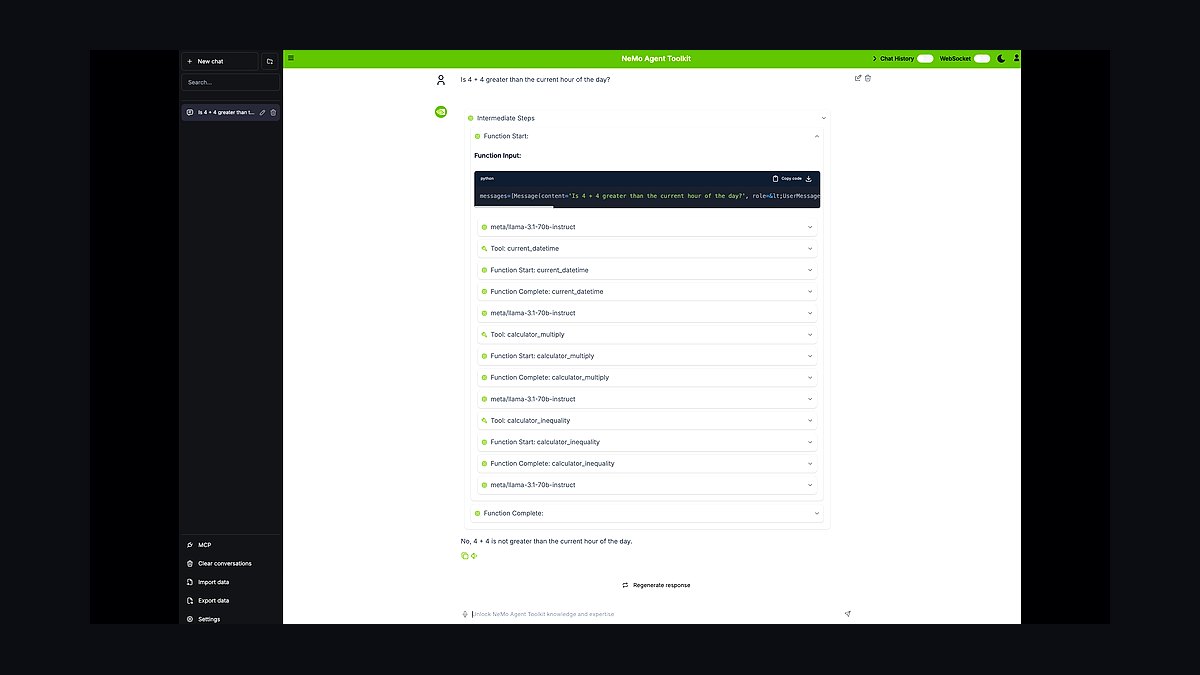This screenshot has height=675, width=1200.
Task: Expand Function Start: calculator_inequality step
Action: click(647, 442)
